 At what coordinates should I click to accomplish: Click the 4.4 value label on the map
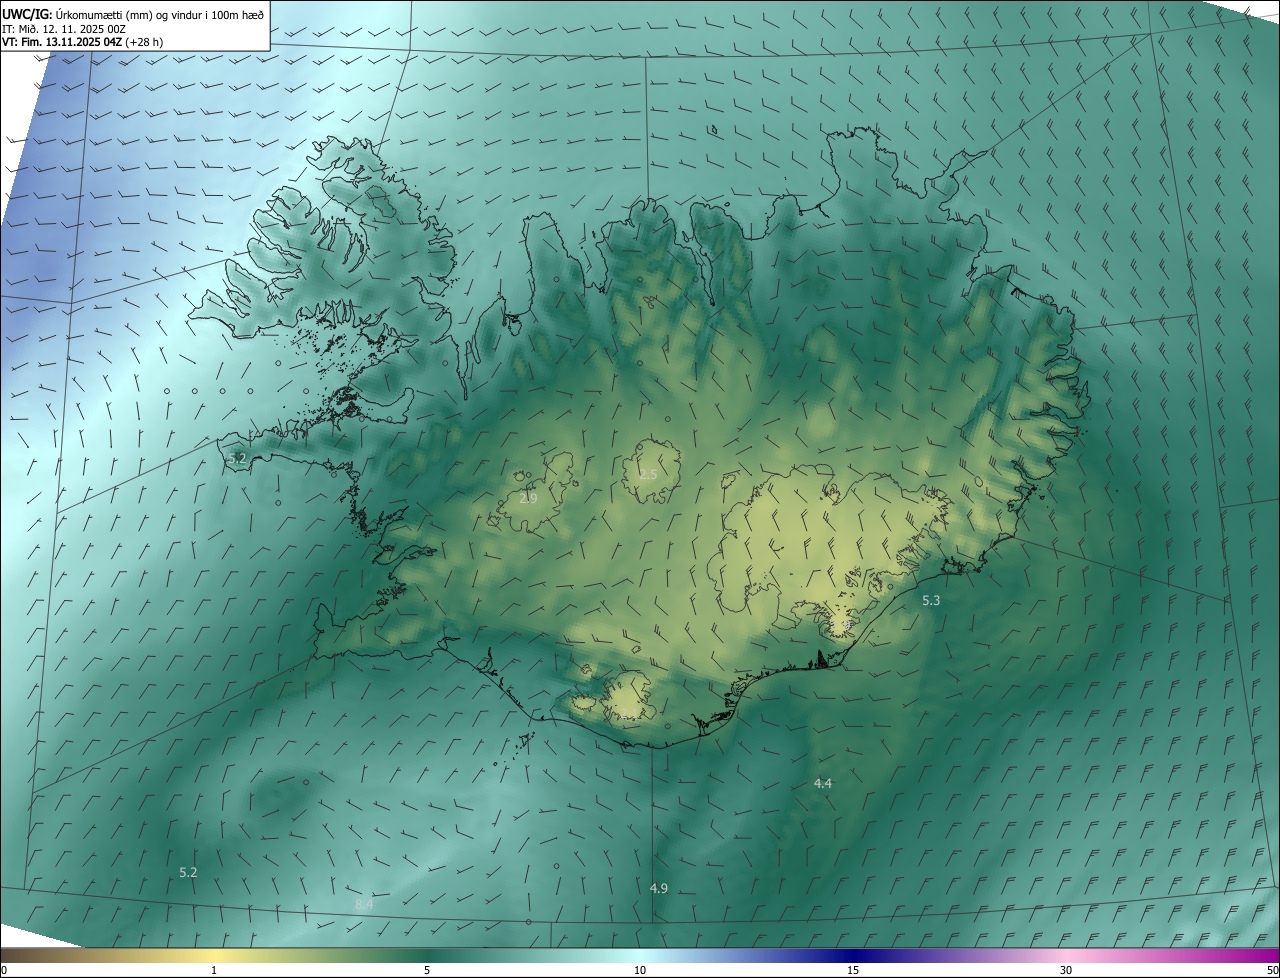823,783
